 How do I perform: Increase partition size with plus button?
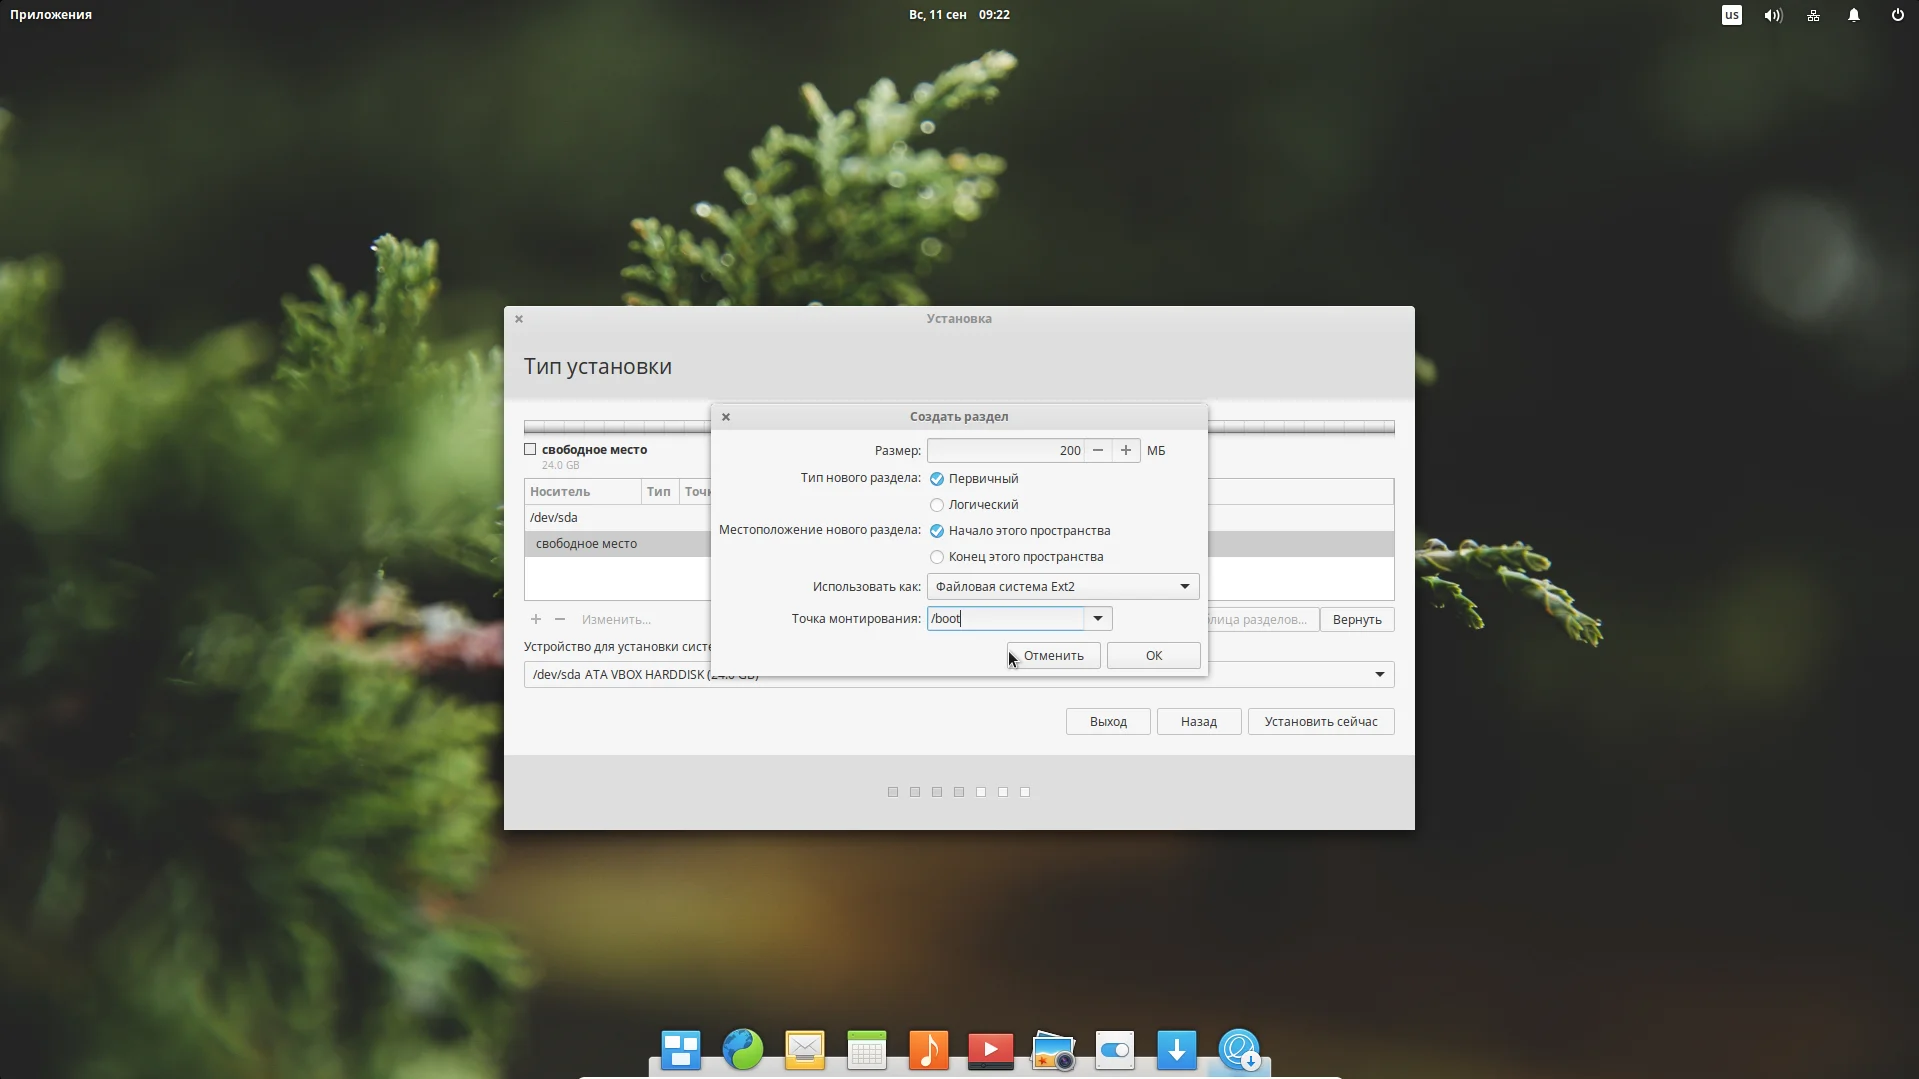[1126, 451]
